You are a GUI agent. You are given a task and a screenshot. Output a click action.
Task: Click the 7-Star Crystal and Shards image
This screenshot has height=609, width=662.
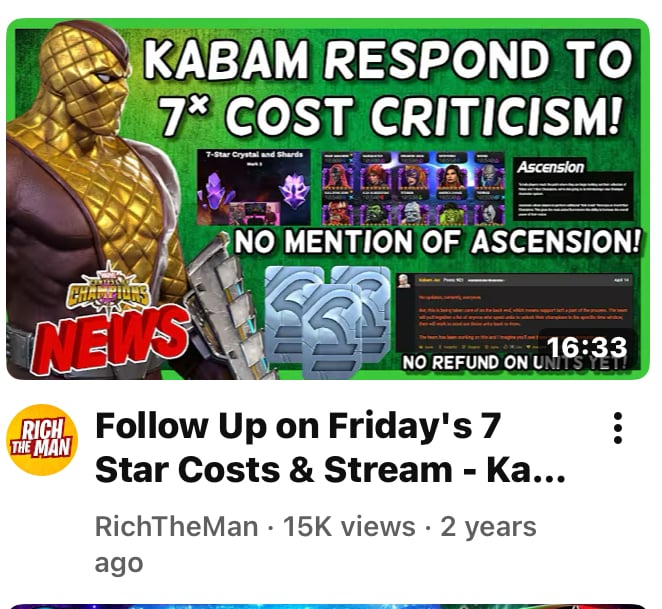point(254,187)
